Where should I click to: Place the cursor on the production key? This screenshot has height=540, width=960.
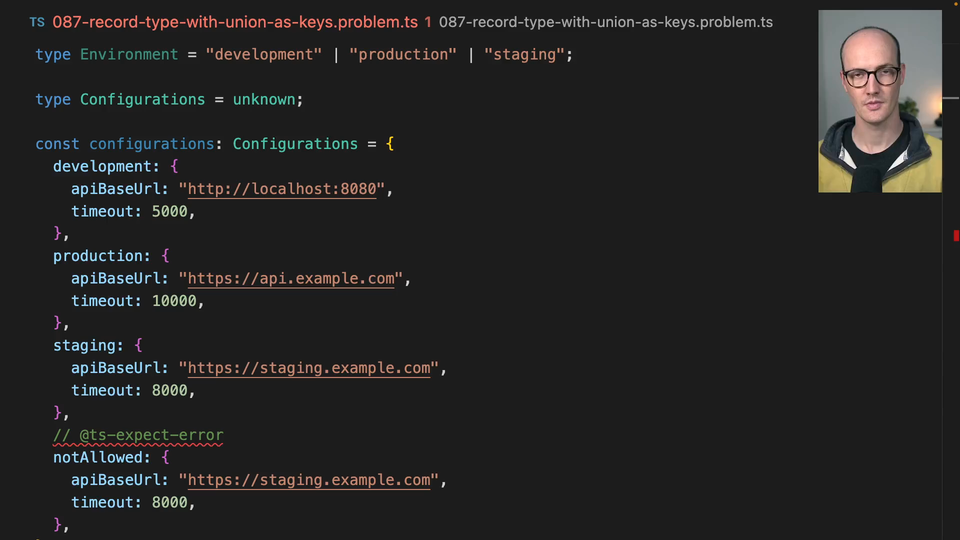pyautogui.click(x=97, y=256)
